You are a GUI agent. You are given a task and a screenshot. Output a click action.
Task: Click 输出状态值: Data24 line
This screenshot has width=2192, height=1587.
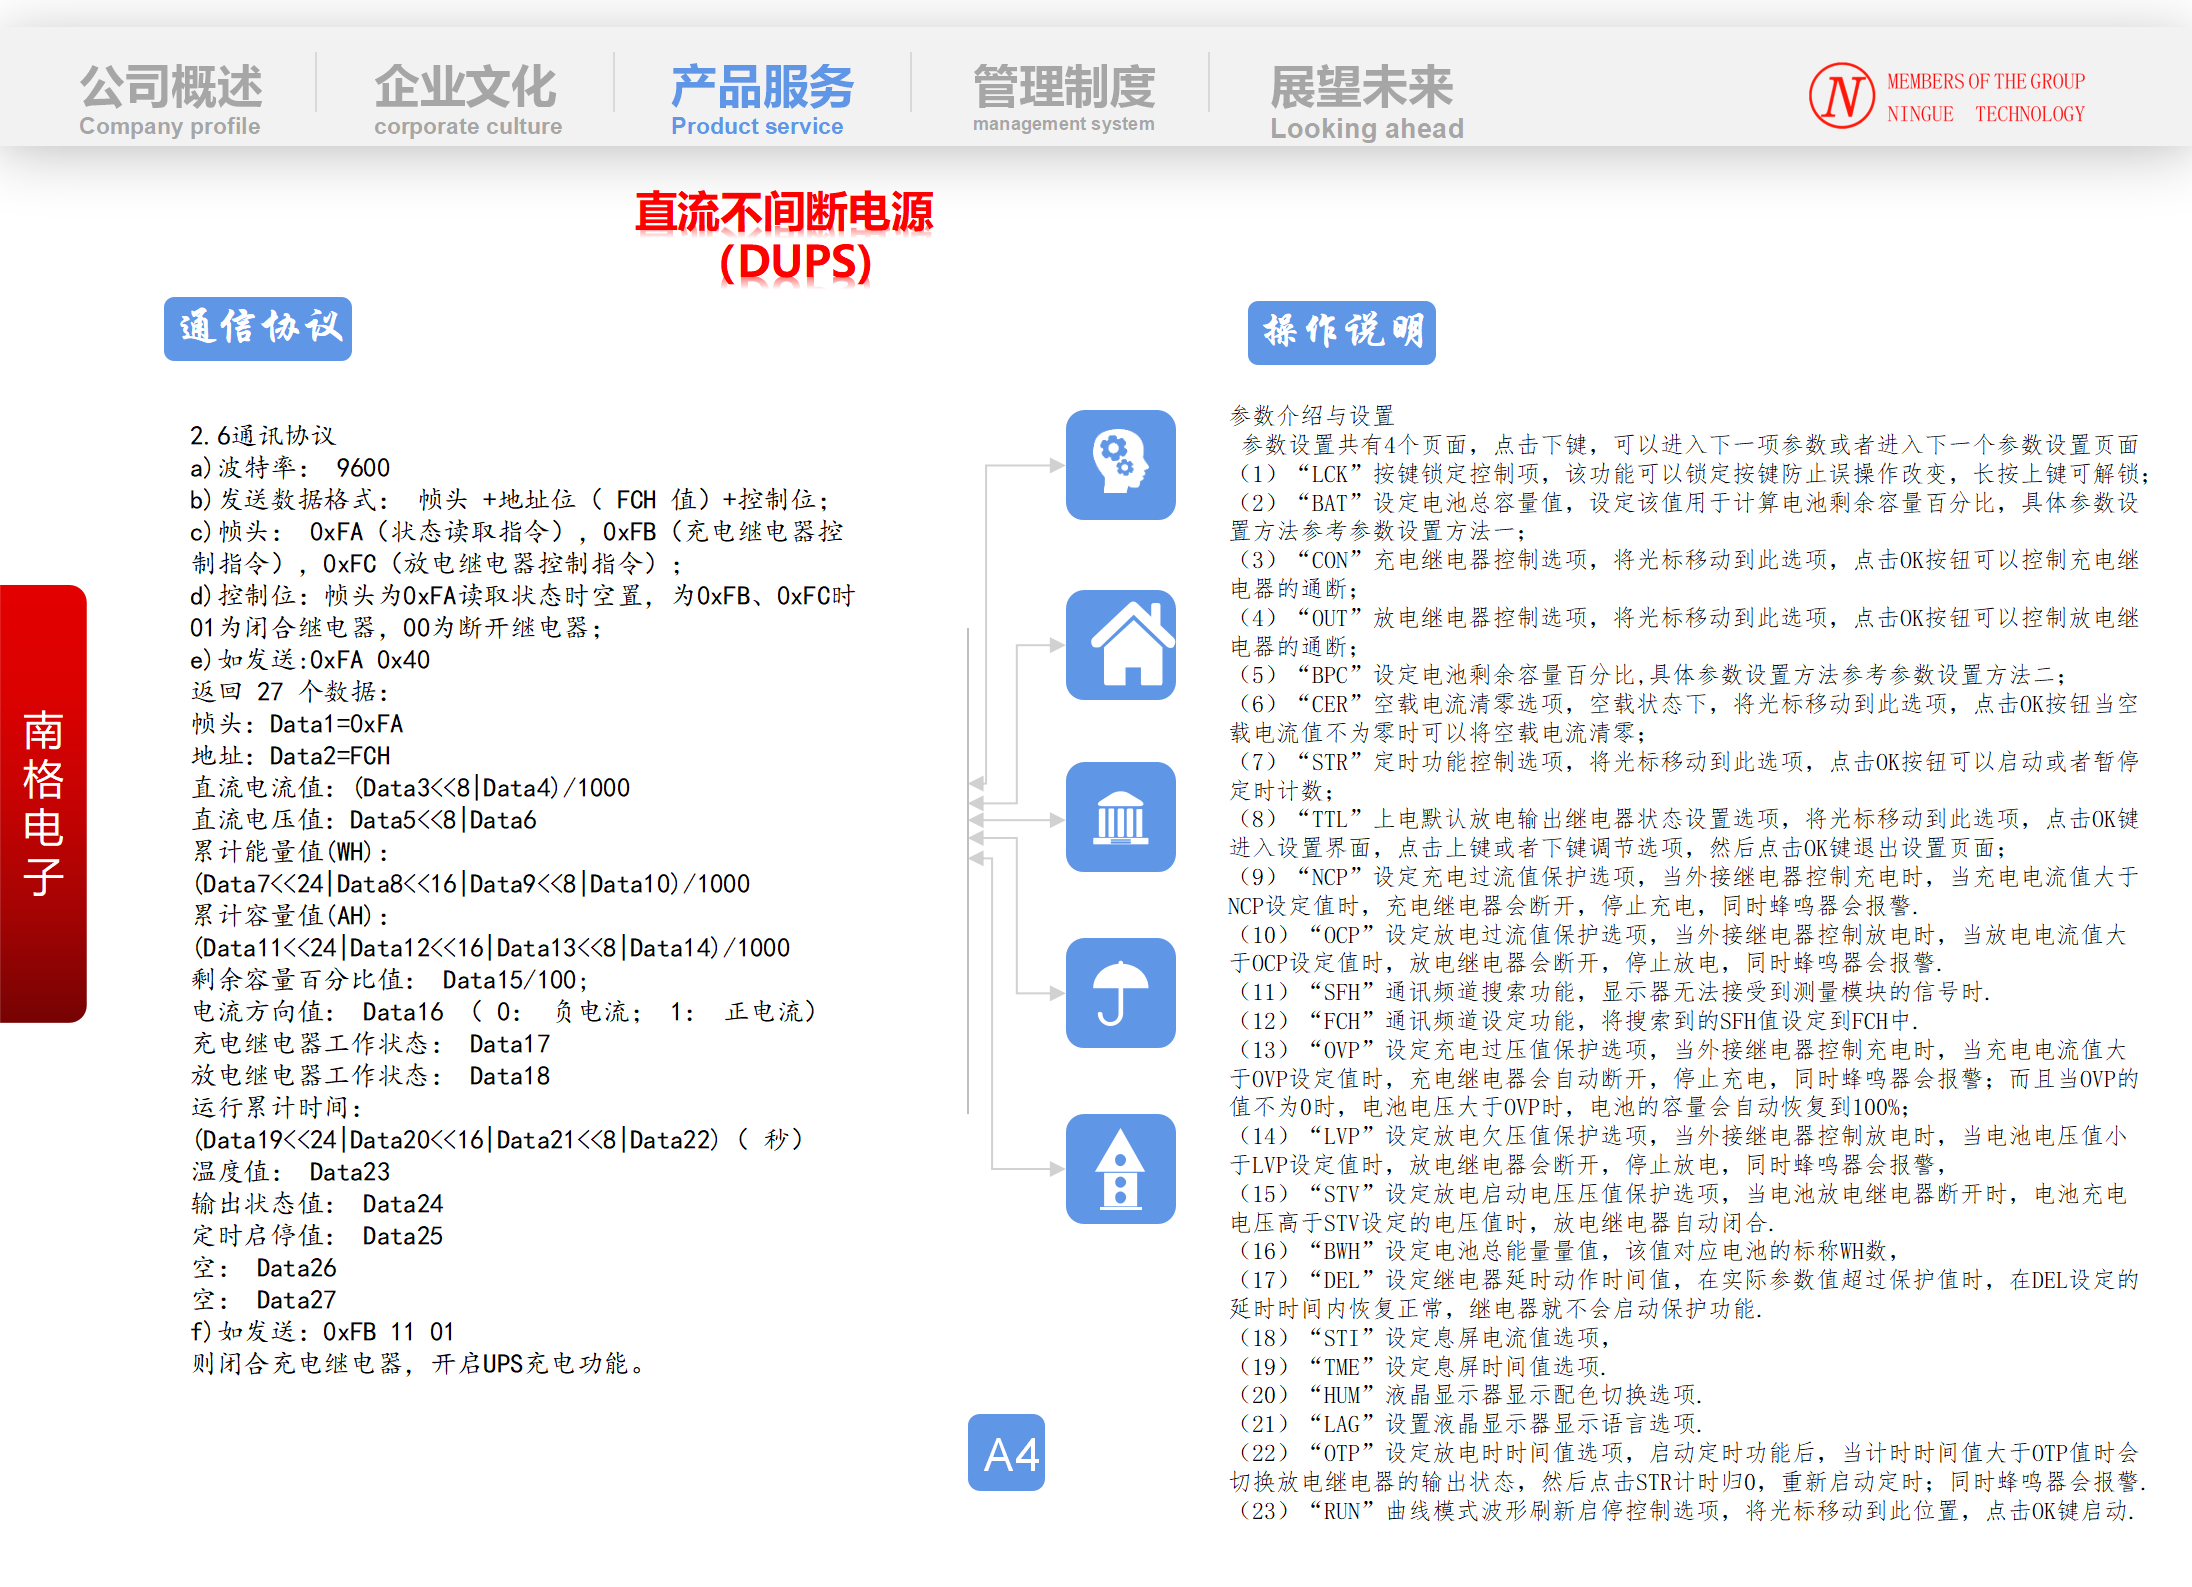click(x=317, y=1204)
